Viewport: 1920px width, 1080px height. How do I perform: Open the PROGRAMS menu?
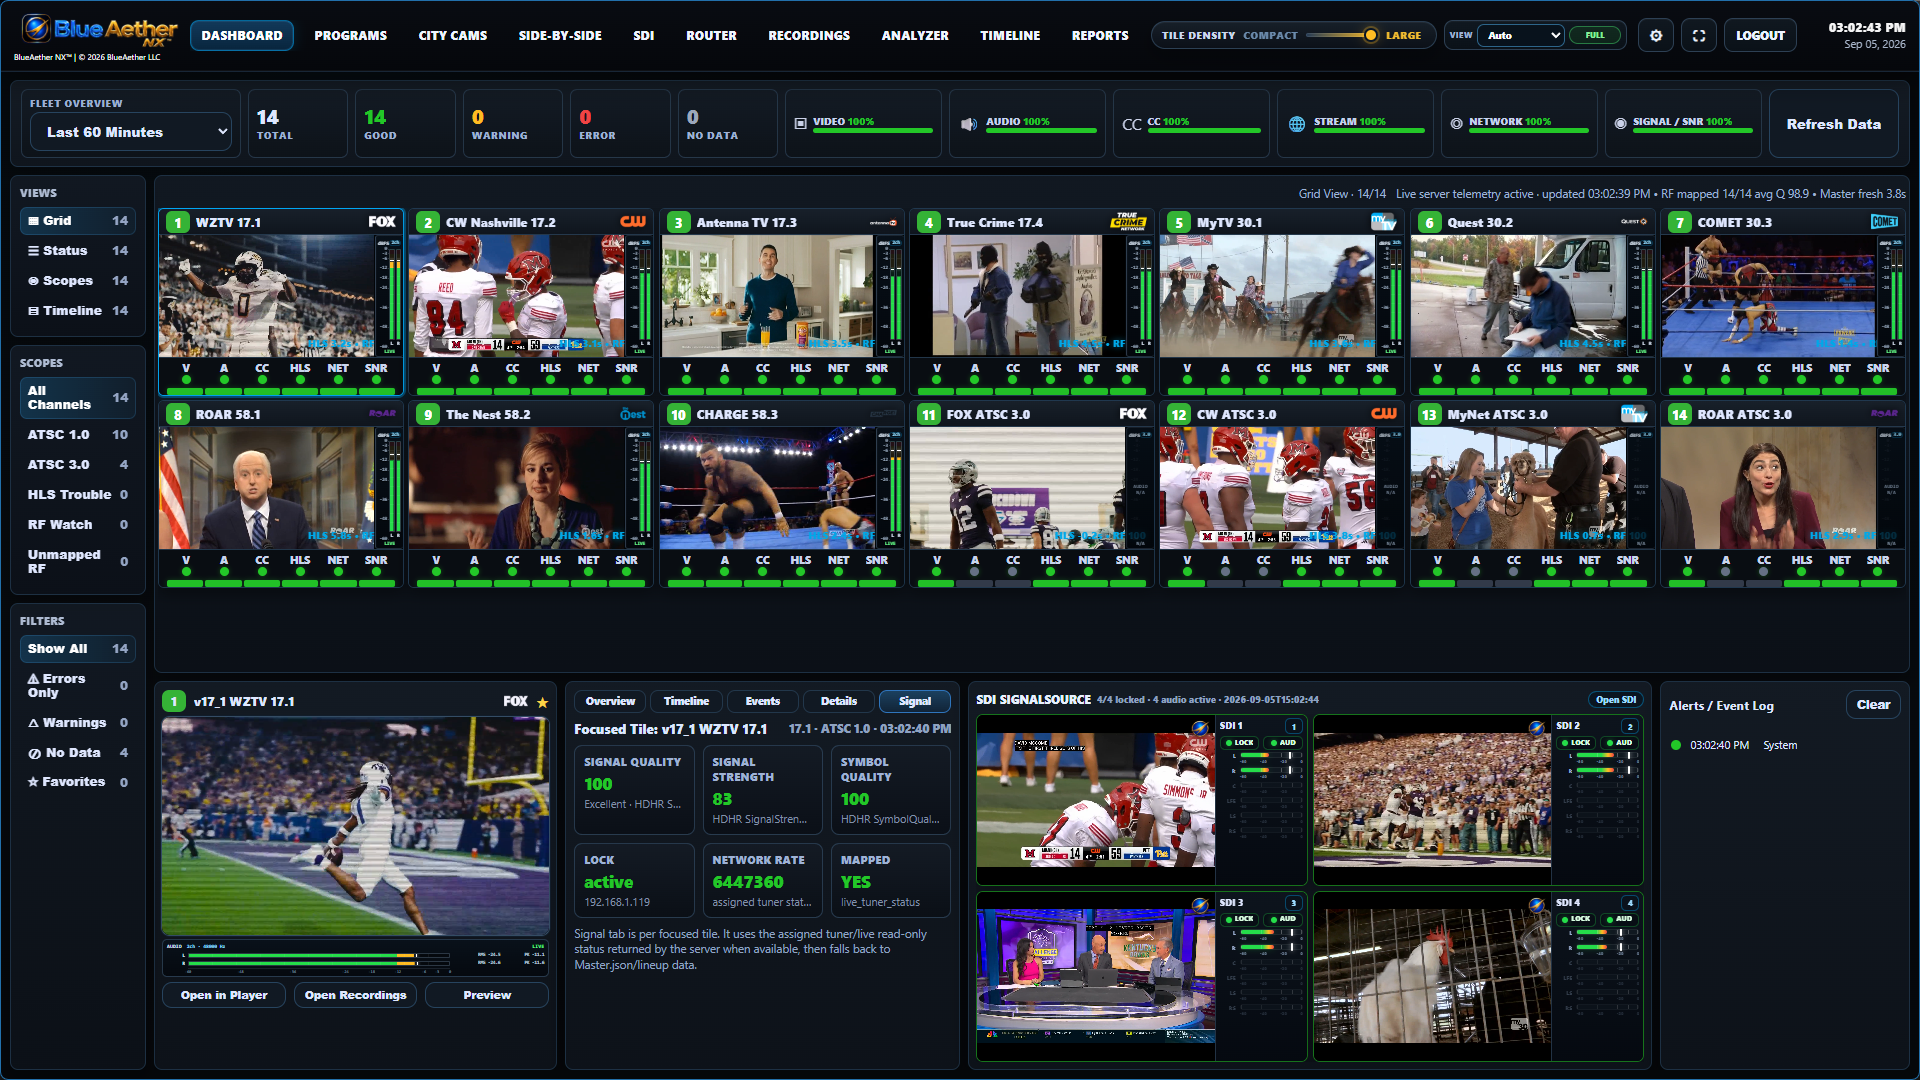(x=350, y=36)
